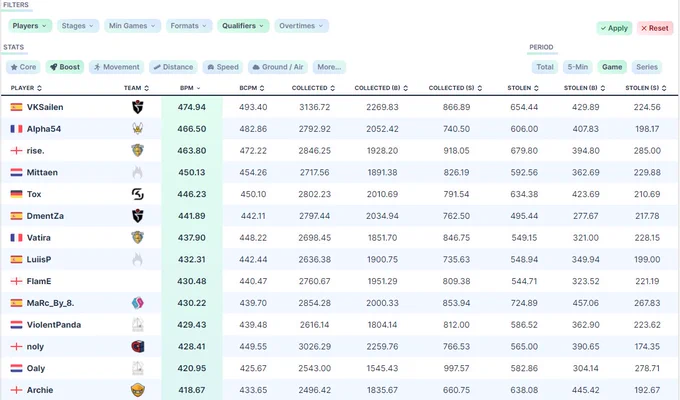Image resolution: width=680 pixels, height=400 pixels.
Task: Open VKSailen's player page
Action: 45,107
